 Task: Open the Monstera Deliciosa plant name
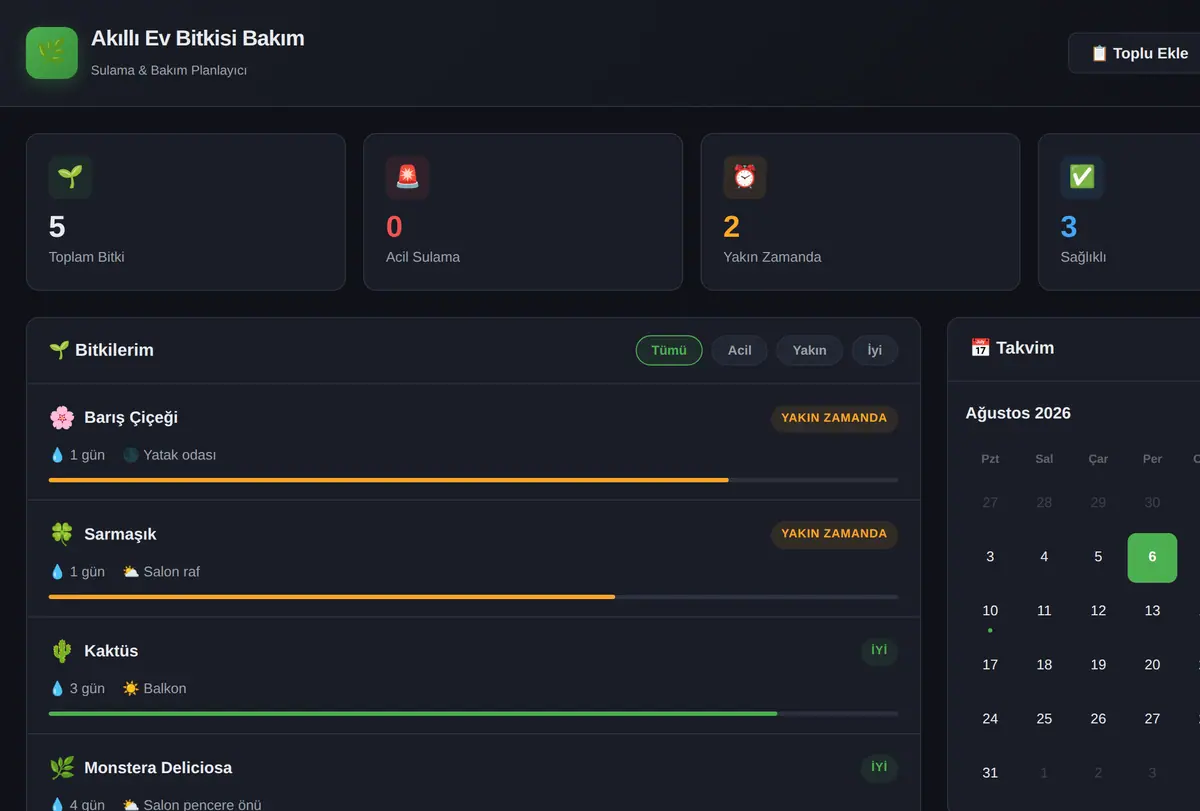tap(158, 768)
